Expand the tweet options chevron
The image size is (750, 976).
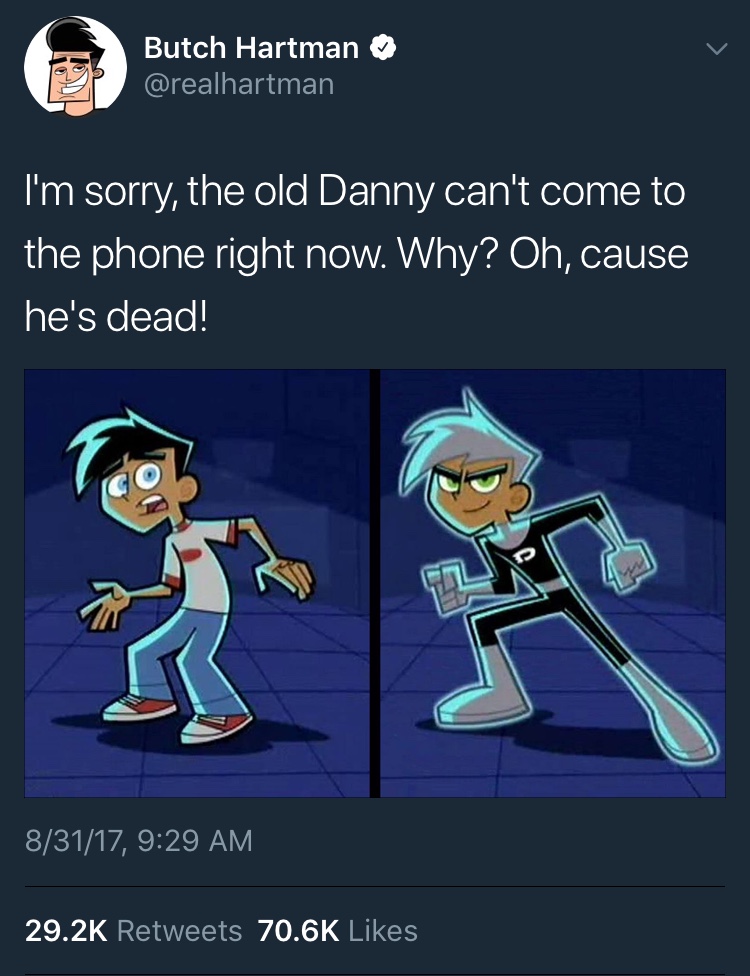[717, 49]
